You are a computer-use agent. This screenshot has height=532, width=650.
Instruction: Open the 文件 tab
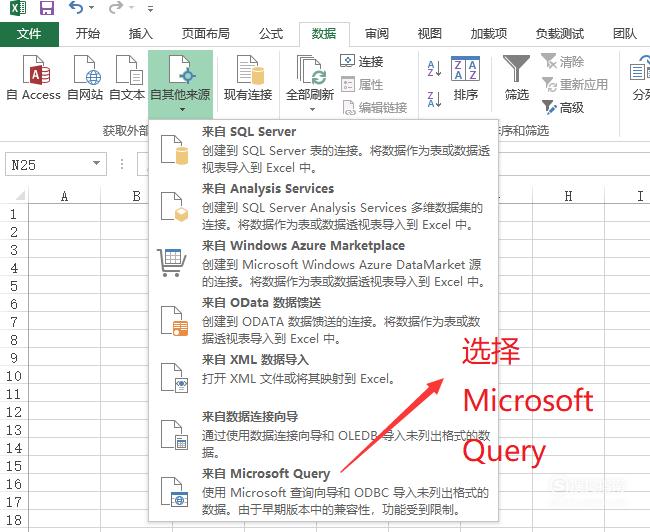29,34
